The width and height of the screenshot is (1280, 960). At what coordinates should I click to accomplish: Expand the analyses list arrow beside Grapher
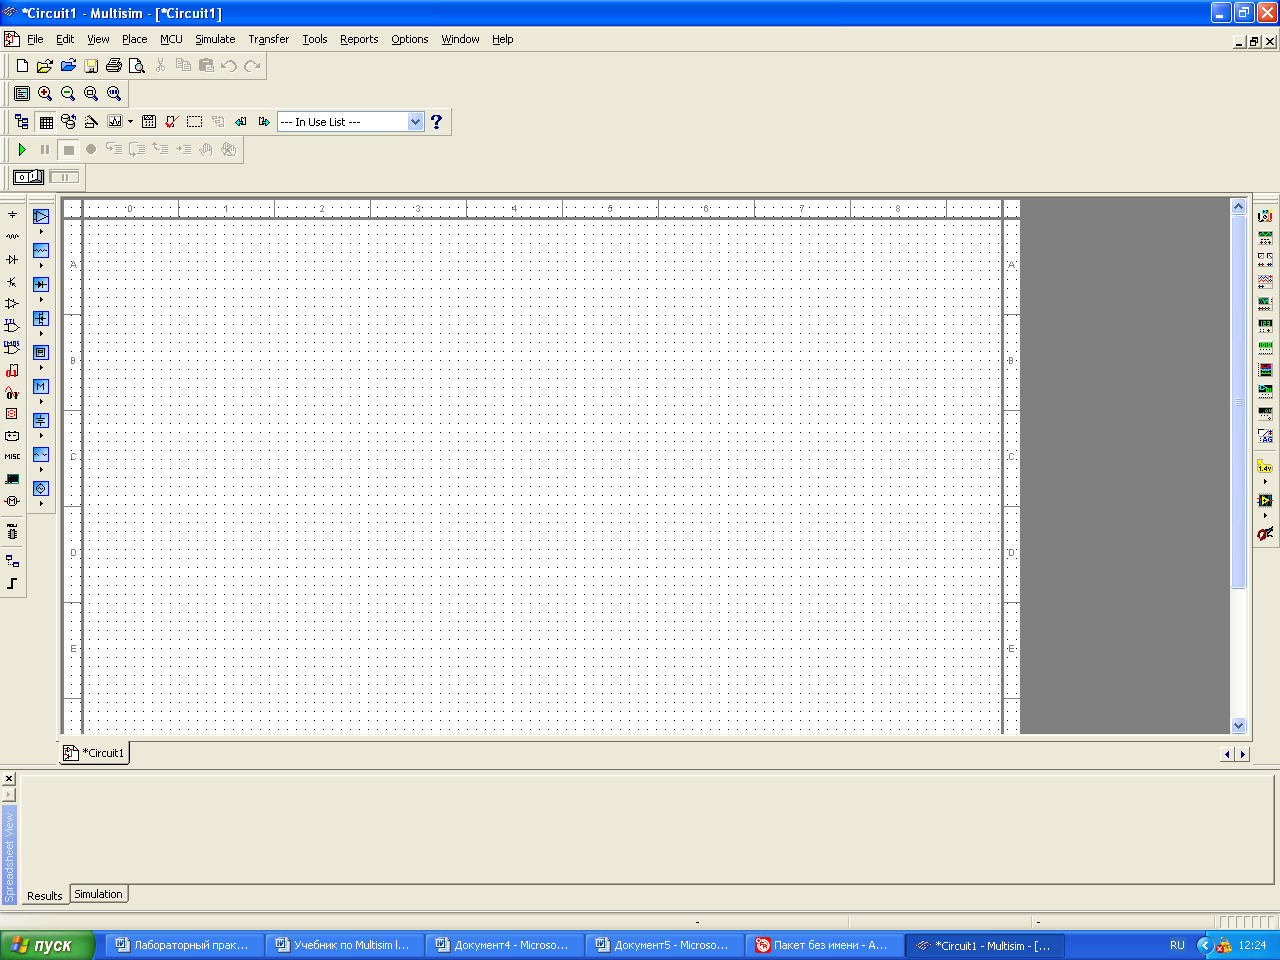click(130, 122)
